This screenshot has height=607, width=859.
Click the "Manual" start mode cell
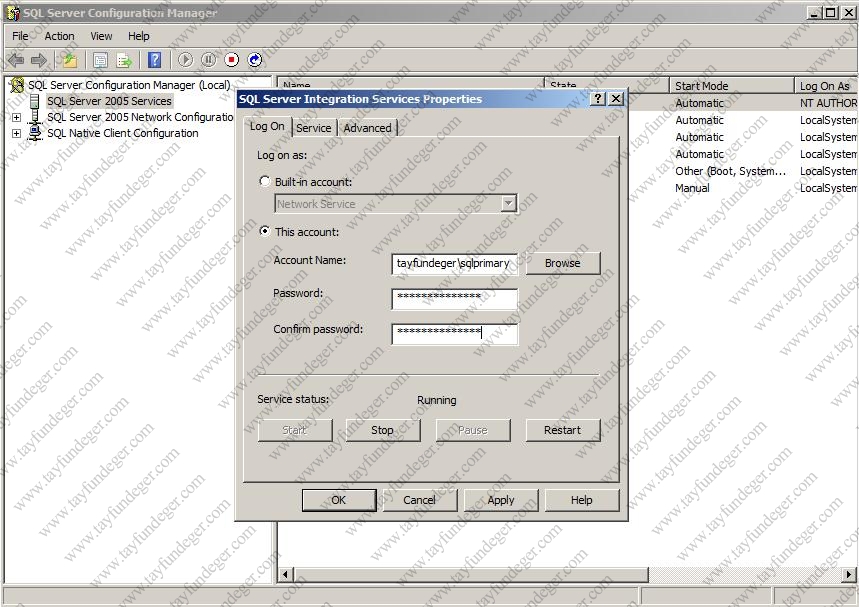(692, 188)
